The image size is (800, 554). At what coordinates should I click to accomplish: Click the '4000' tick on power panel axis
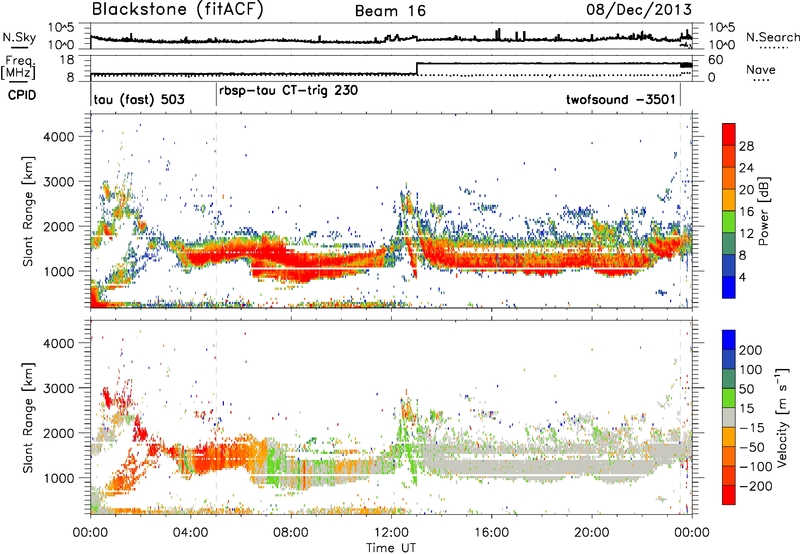58,137
